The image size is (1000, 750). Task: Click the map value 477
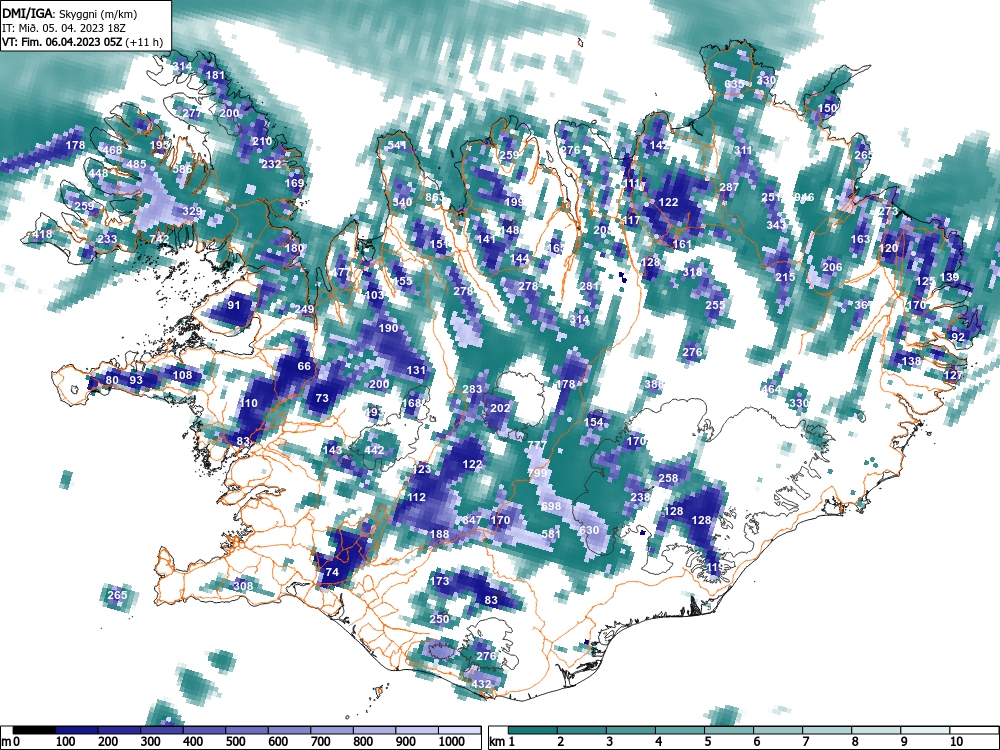(x=341, y=272)
